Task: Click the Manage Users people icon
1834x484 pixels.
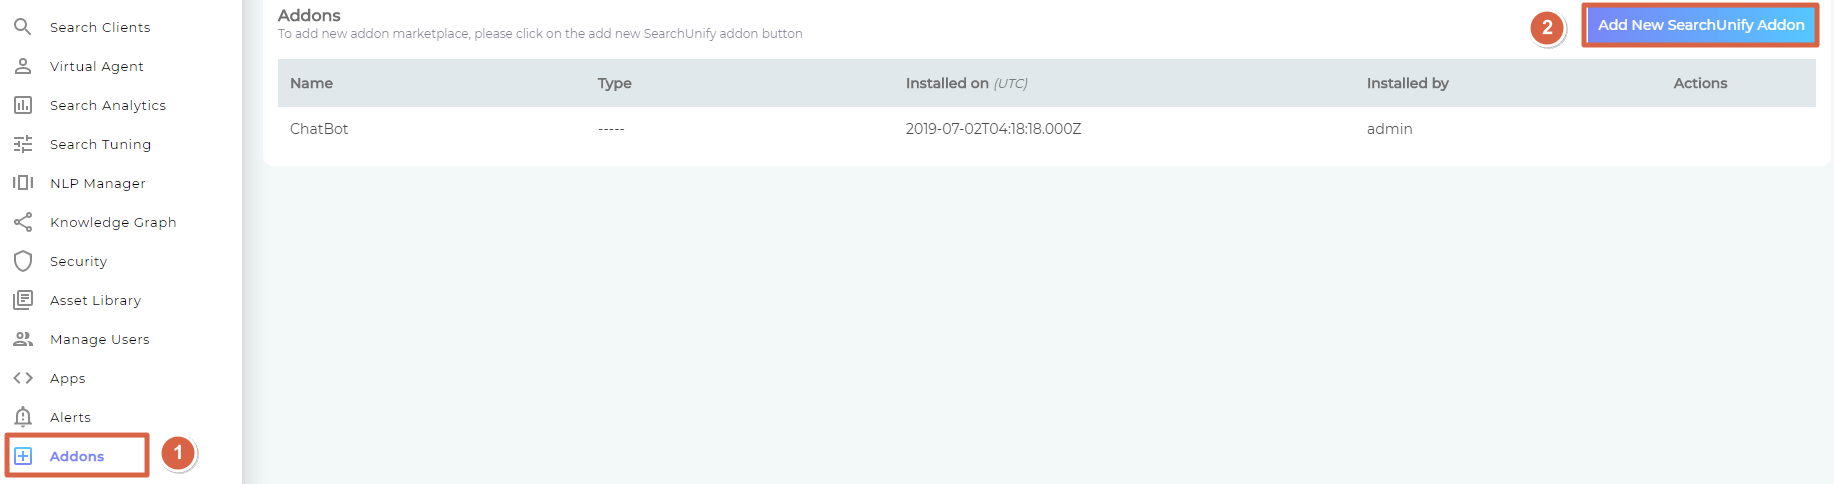Action: click(x=22, y=339)
